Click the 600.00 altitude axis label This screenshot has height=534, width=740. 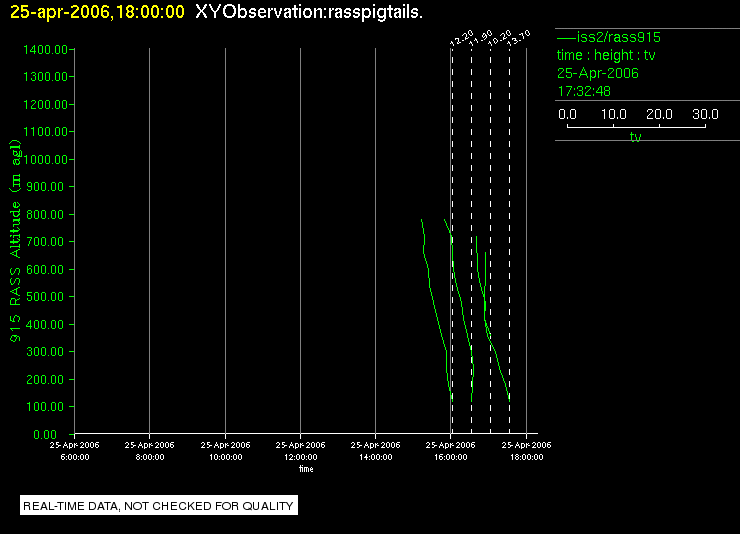coord(45,269)
